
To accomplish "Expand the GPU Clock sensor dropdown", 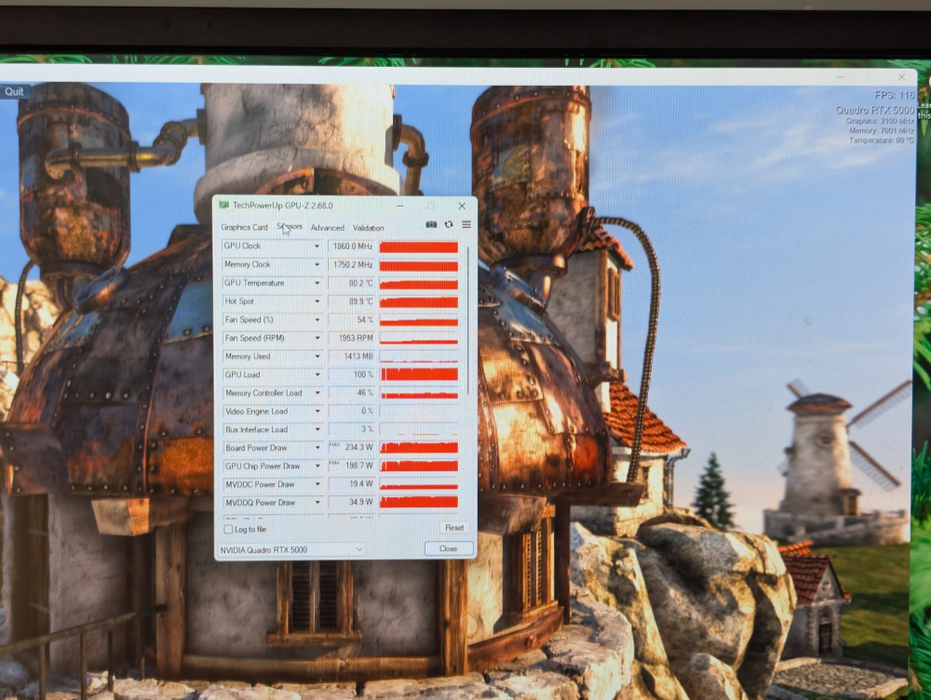I will [316, 246].
